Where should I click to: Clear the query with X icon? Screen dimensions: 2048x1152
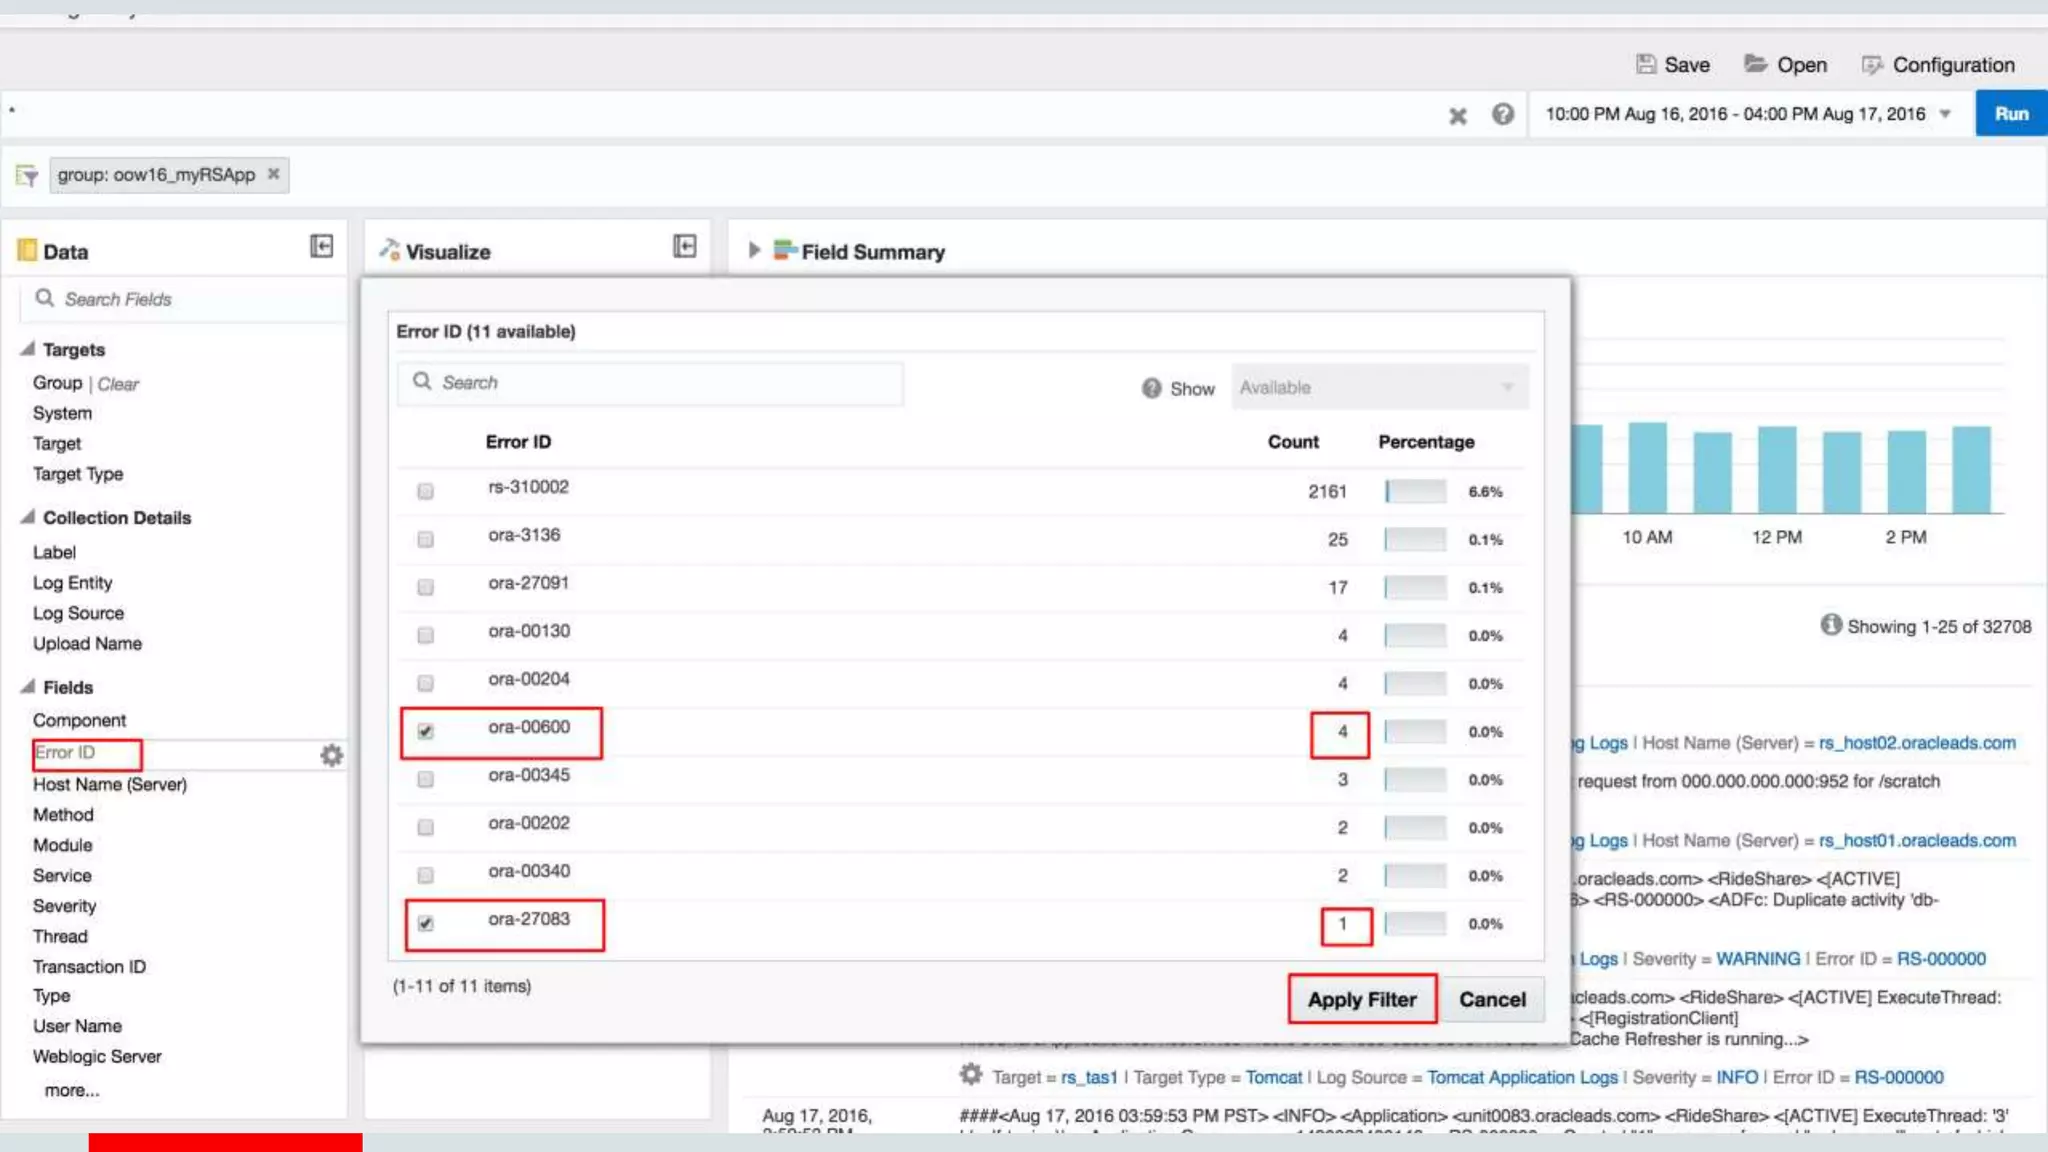(1458, 116)
